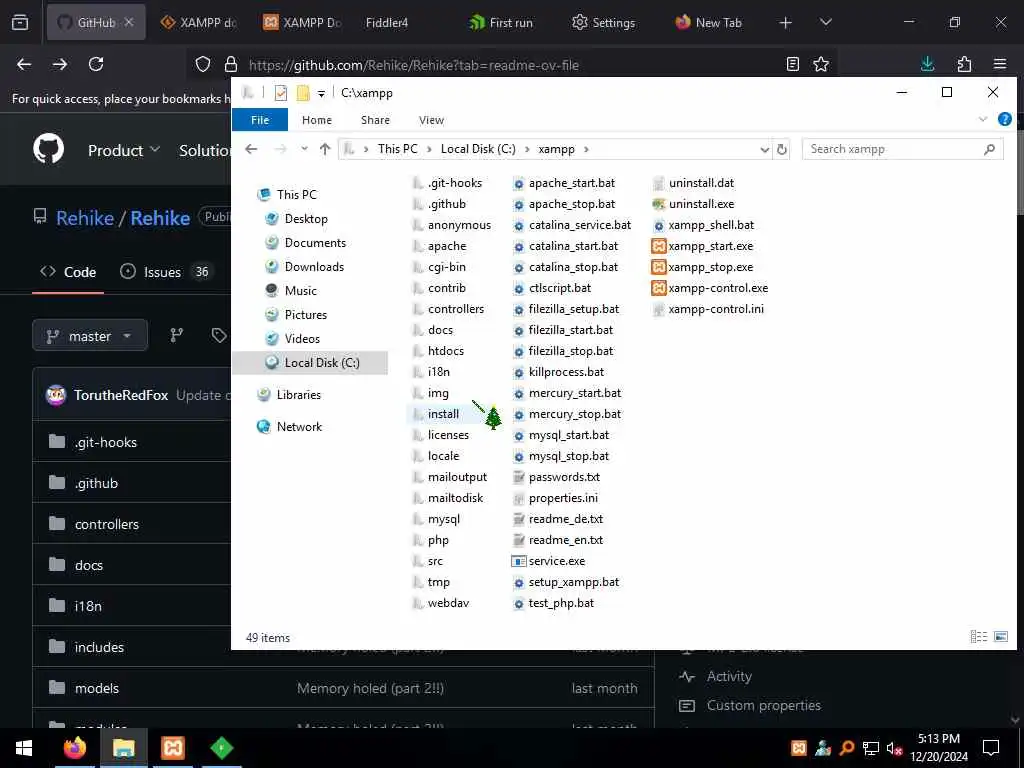Reload the GitHub page in Firefox
This screenshot has width=1024, height=768.
coord(96,64)
